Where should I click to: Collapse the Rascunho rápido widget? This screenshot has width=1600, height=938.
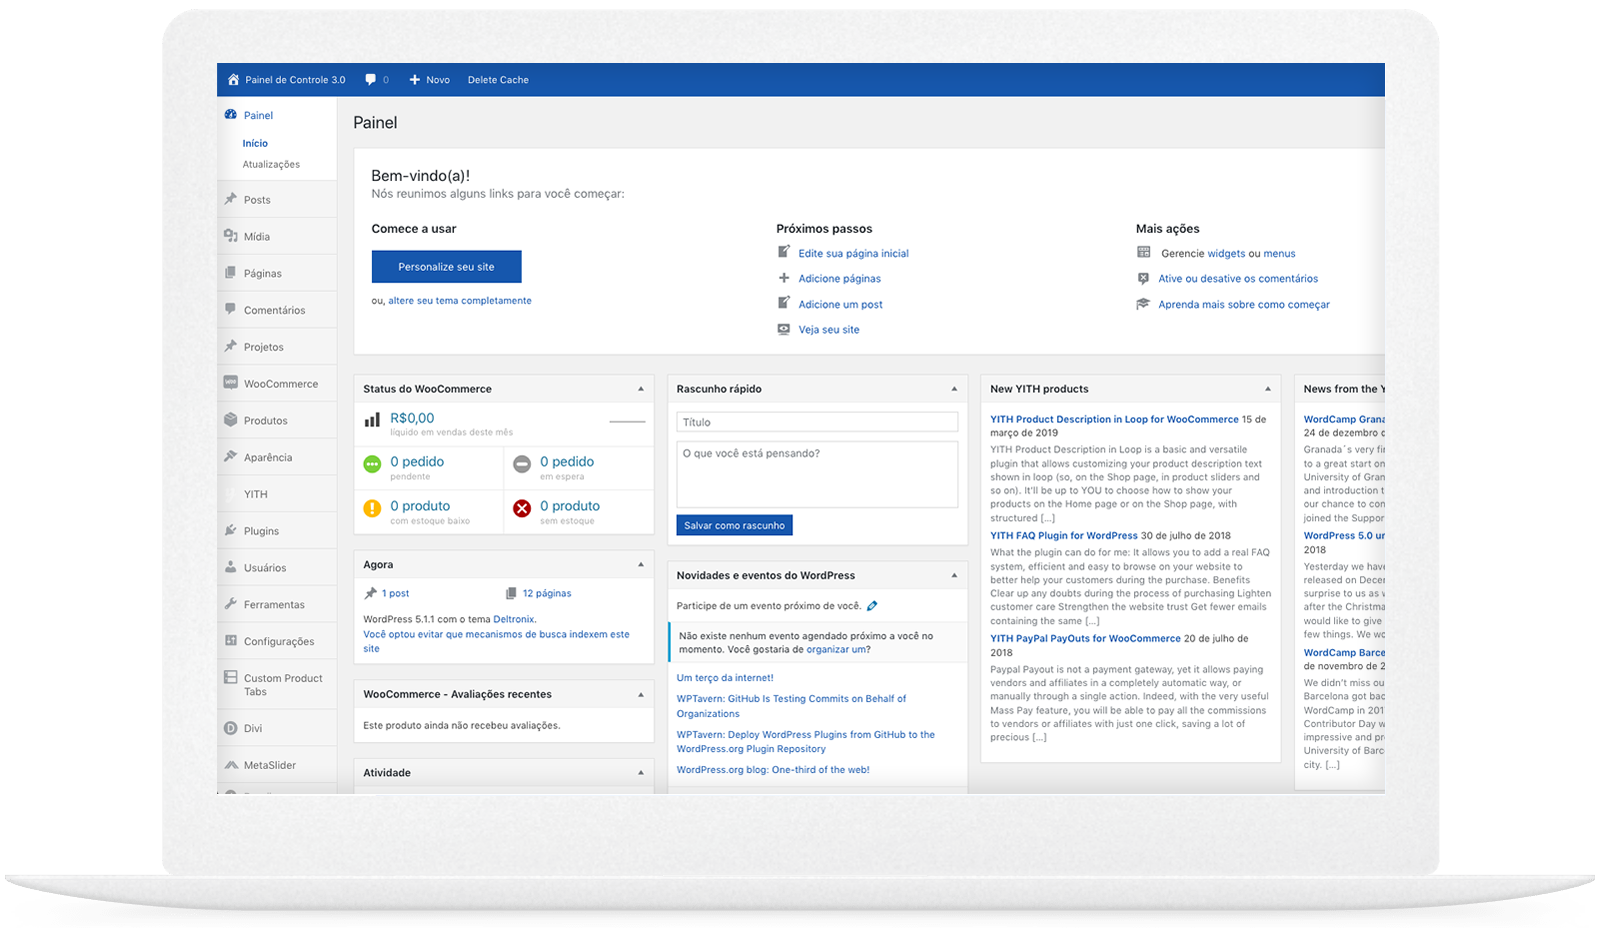(954, 389)
